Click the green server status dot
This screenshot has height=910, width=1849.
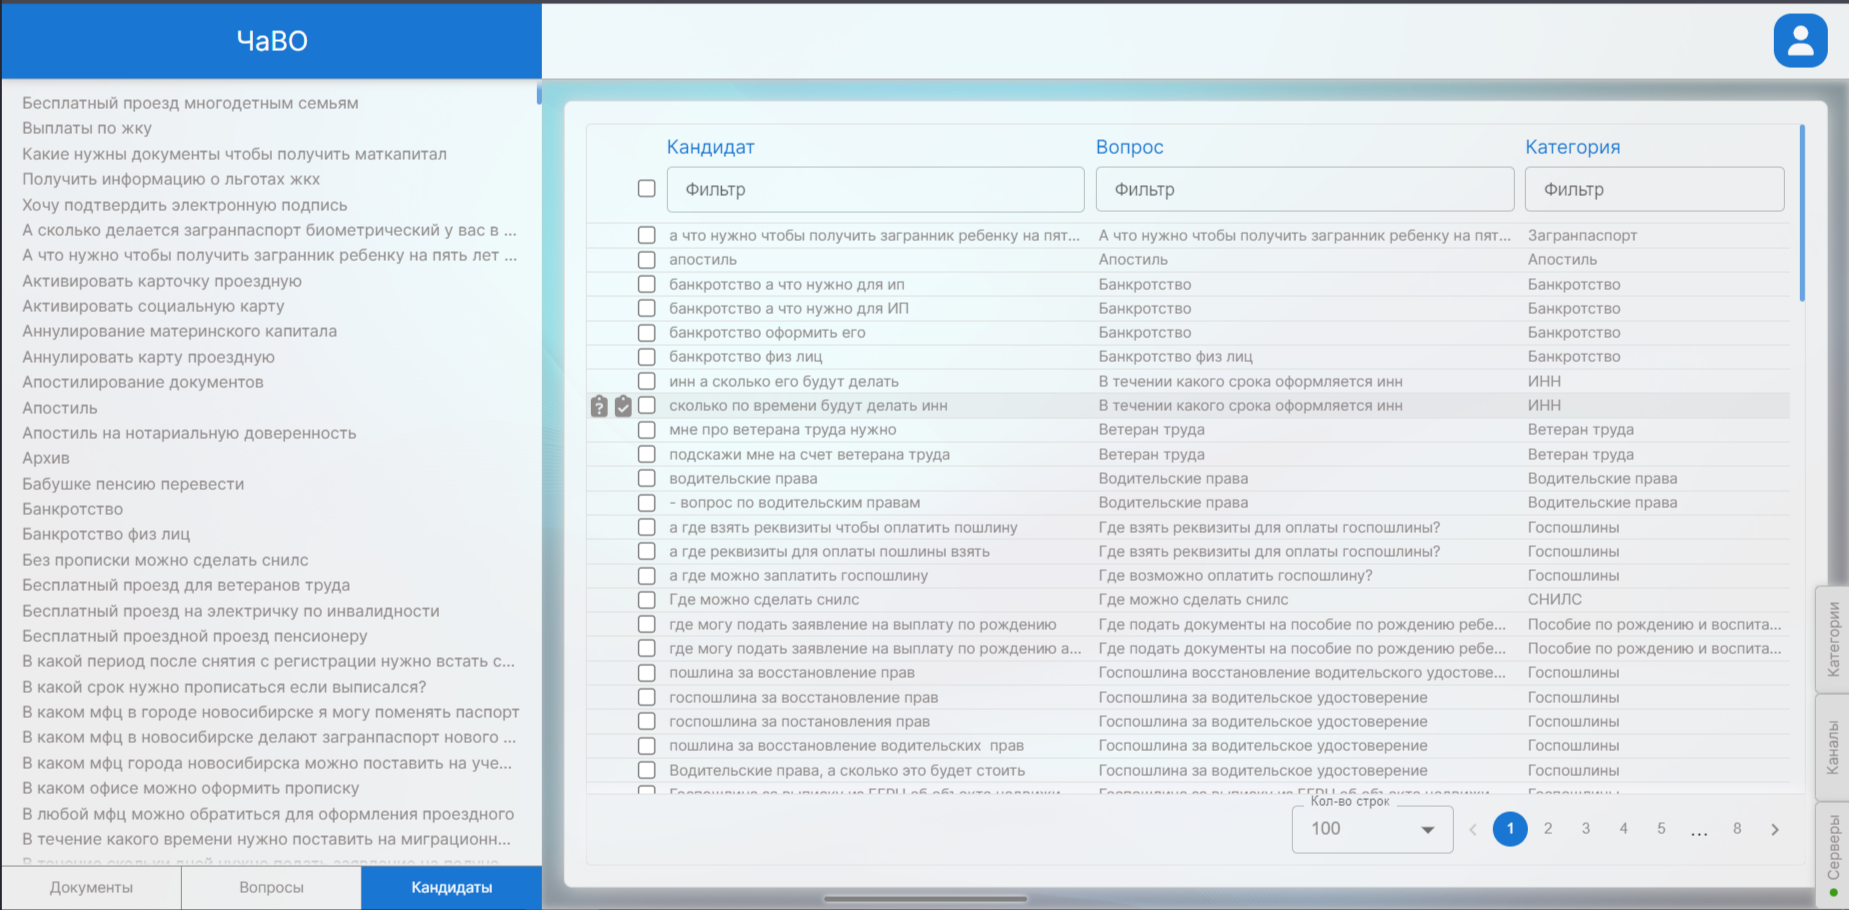1833,893
